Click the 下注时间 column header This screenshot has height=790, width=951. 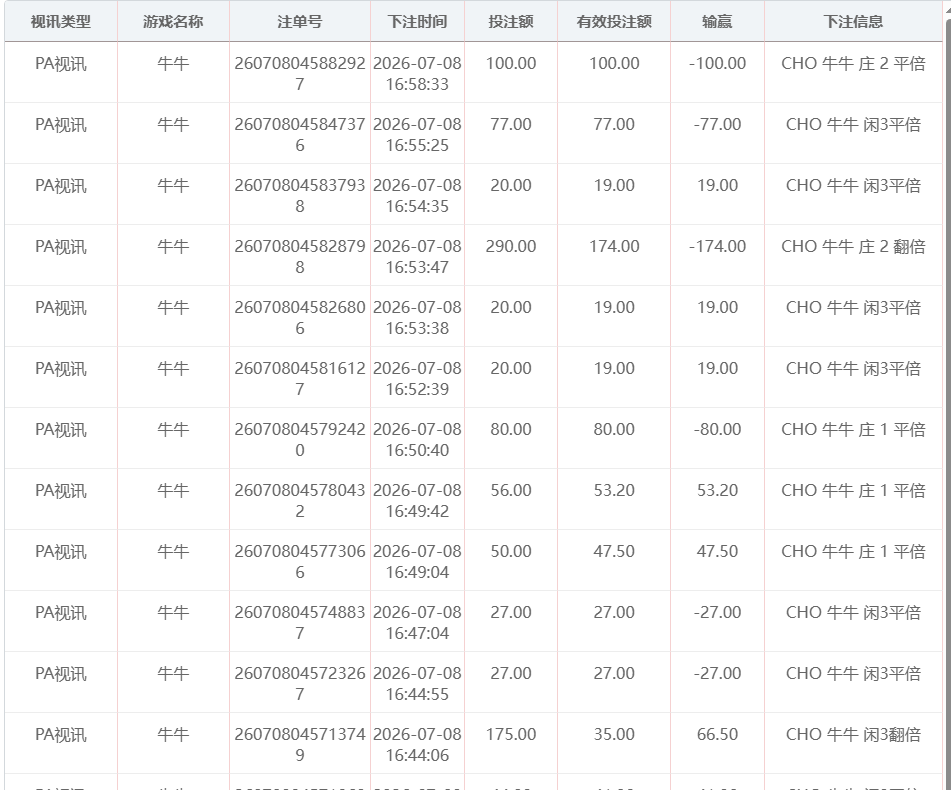[x=417, y=22]
